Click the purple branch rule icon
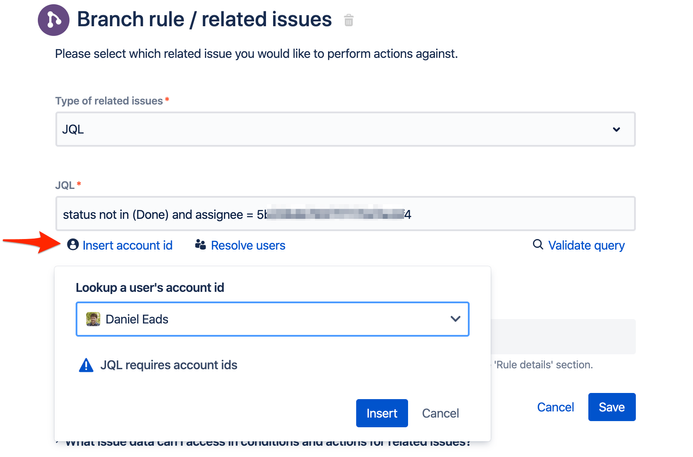 click(x=53, y=20)
